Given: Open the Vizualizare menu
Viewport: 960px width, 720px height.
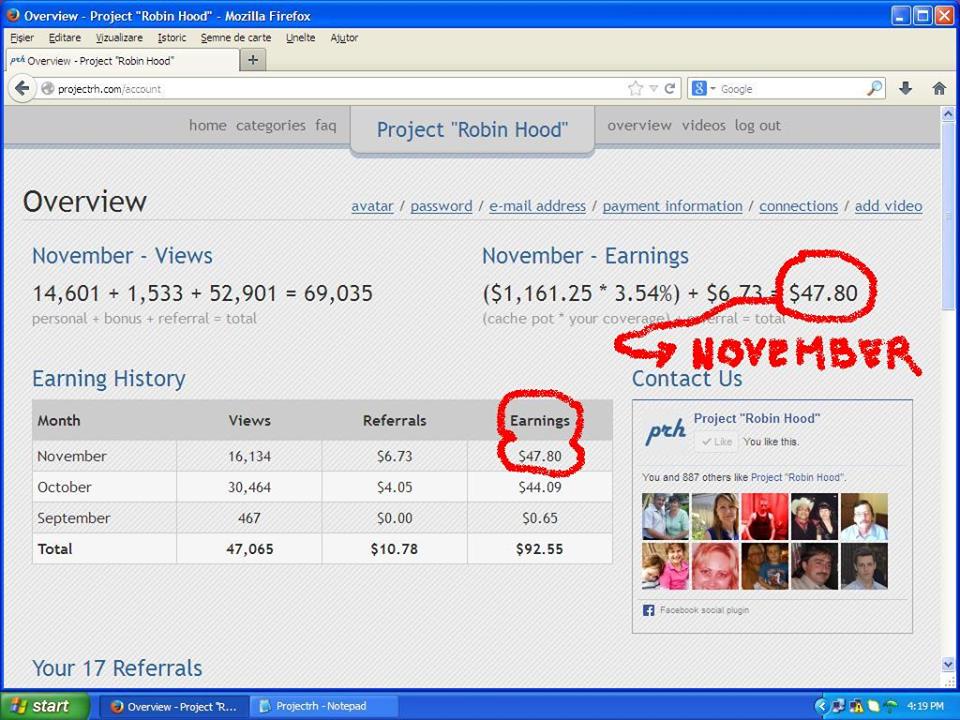Looking at the screenshot, I should tap(119, 38).
